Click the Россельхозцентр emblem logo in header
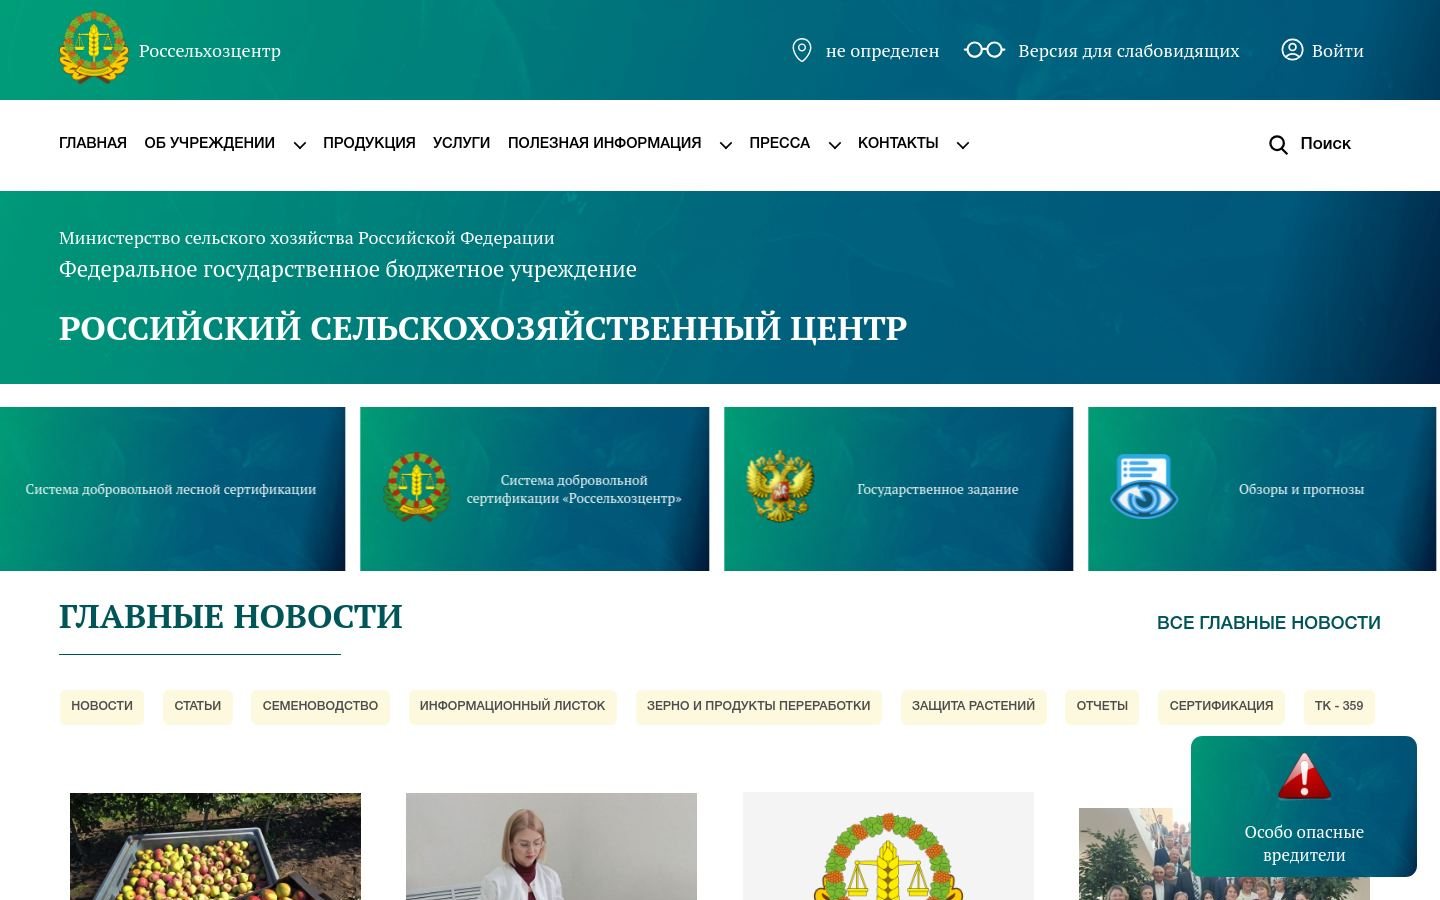The width and height of the screenshot is (1440, 900). 94,48
